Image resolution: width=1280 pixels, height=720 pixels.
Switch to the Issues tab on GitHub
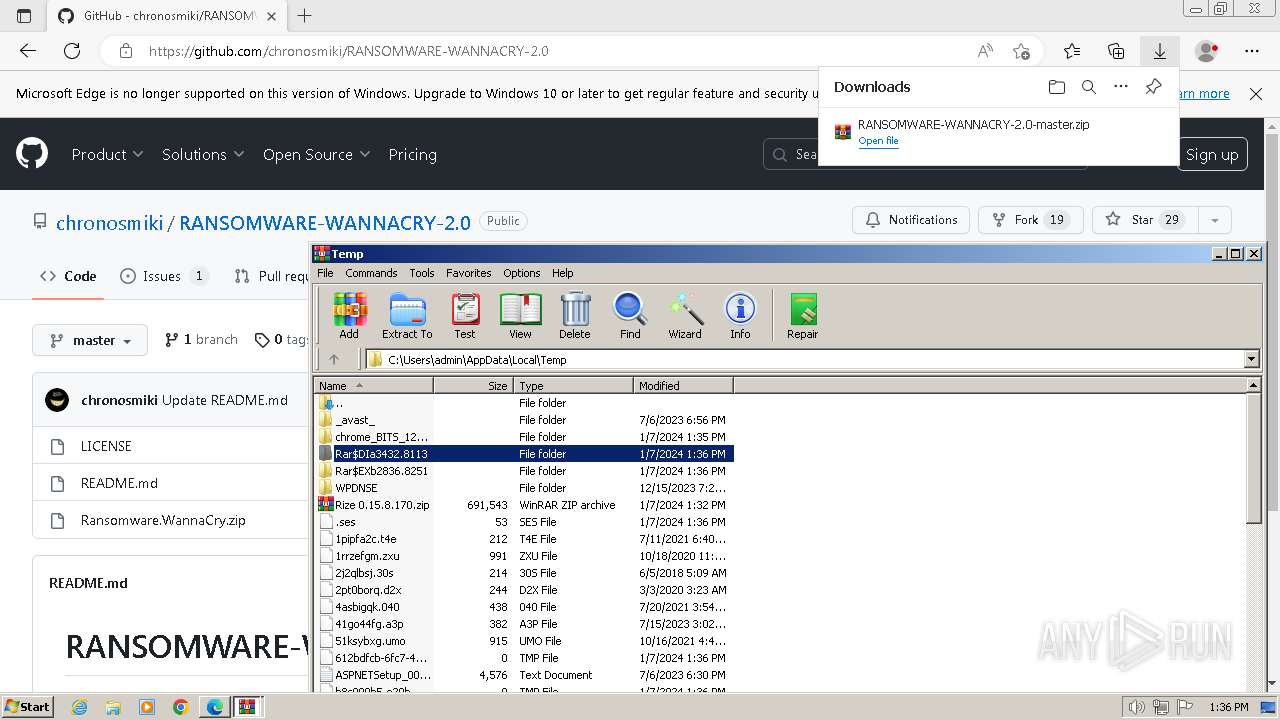tap(163, 276)
